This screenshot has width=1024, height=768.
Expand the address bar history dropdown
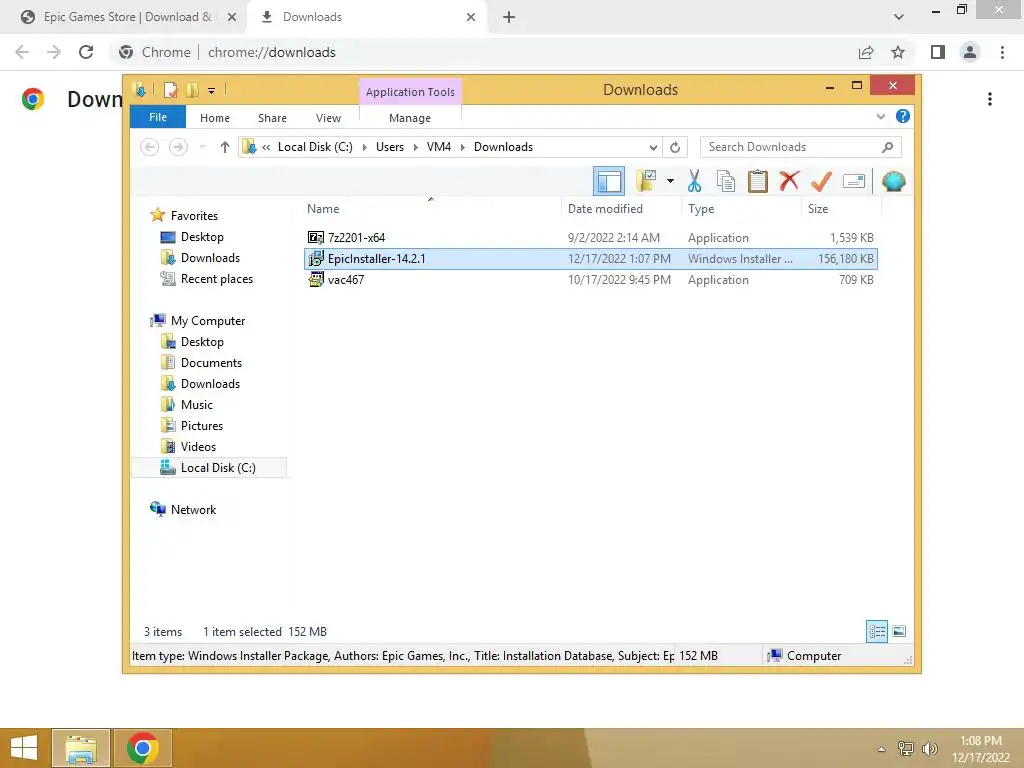point(653,147)
